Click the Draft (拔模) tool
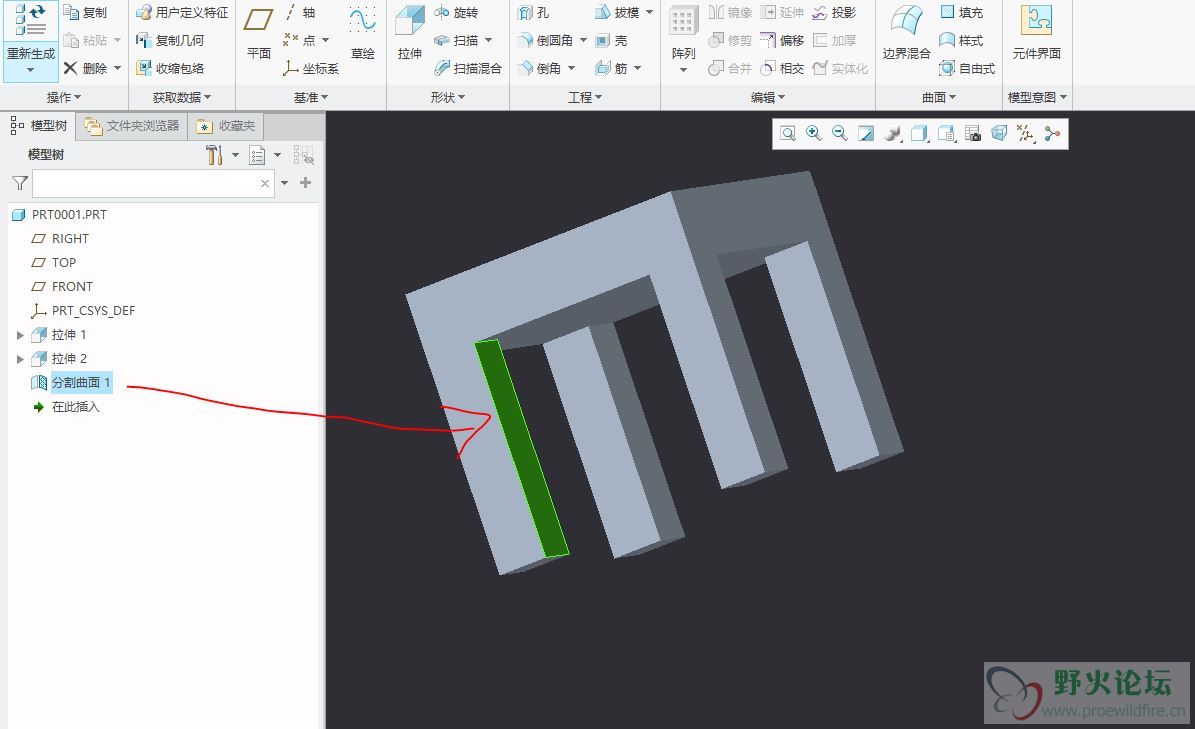This screenshot has height=729, width=1195. click(617, 13)
